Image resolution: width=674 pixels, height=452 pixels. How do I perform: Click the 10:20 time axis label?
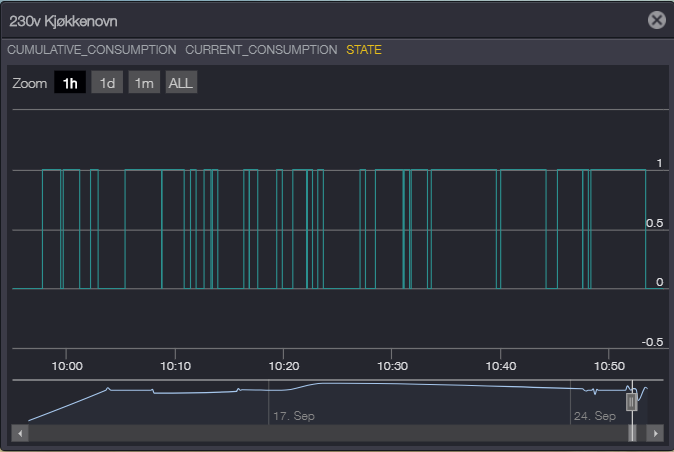tap(284, 366)
